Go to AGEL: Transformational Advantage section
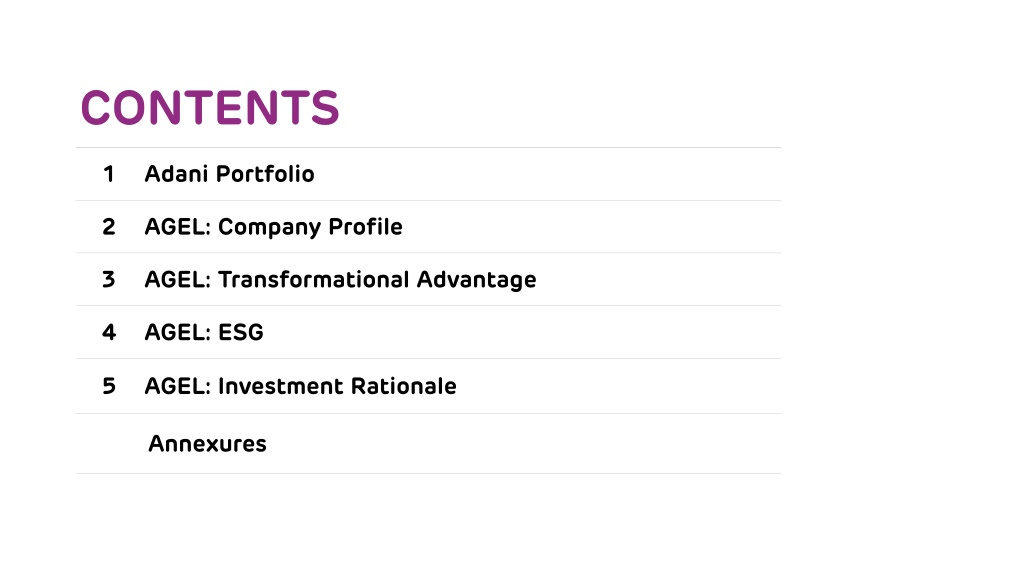This screenshot has width=1024, height=576. [340, 280]
